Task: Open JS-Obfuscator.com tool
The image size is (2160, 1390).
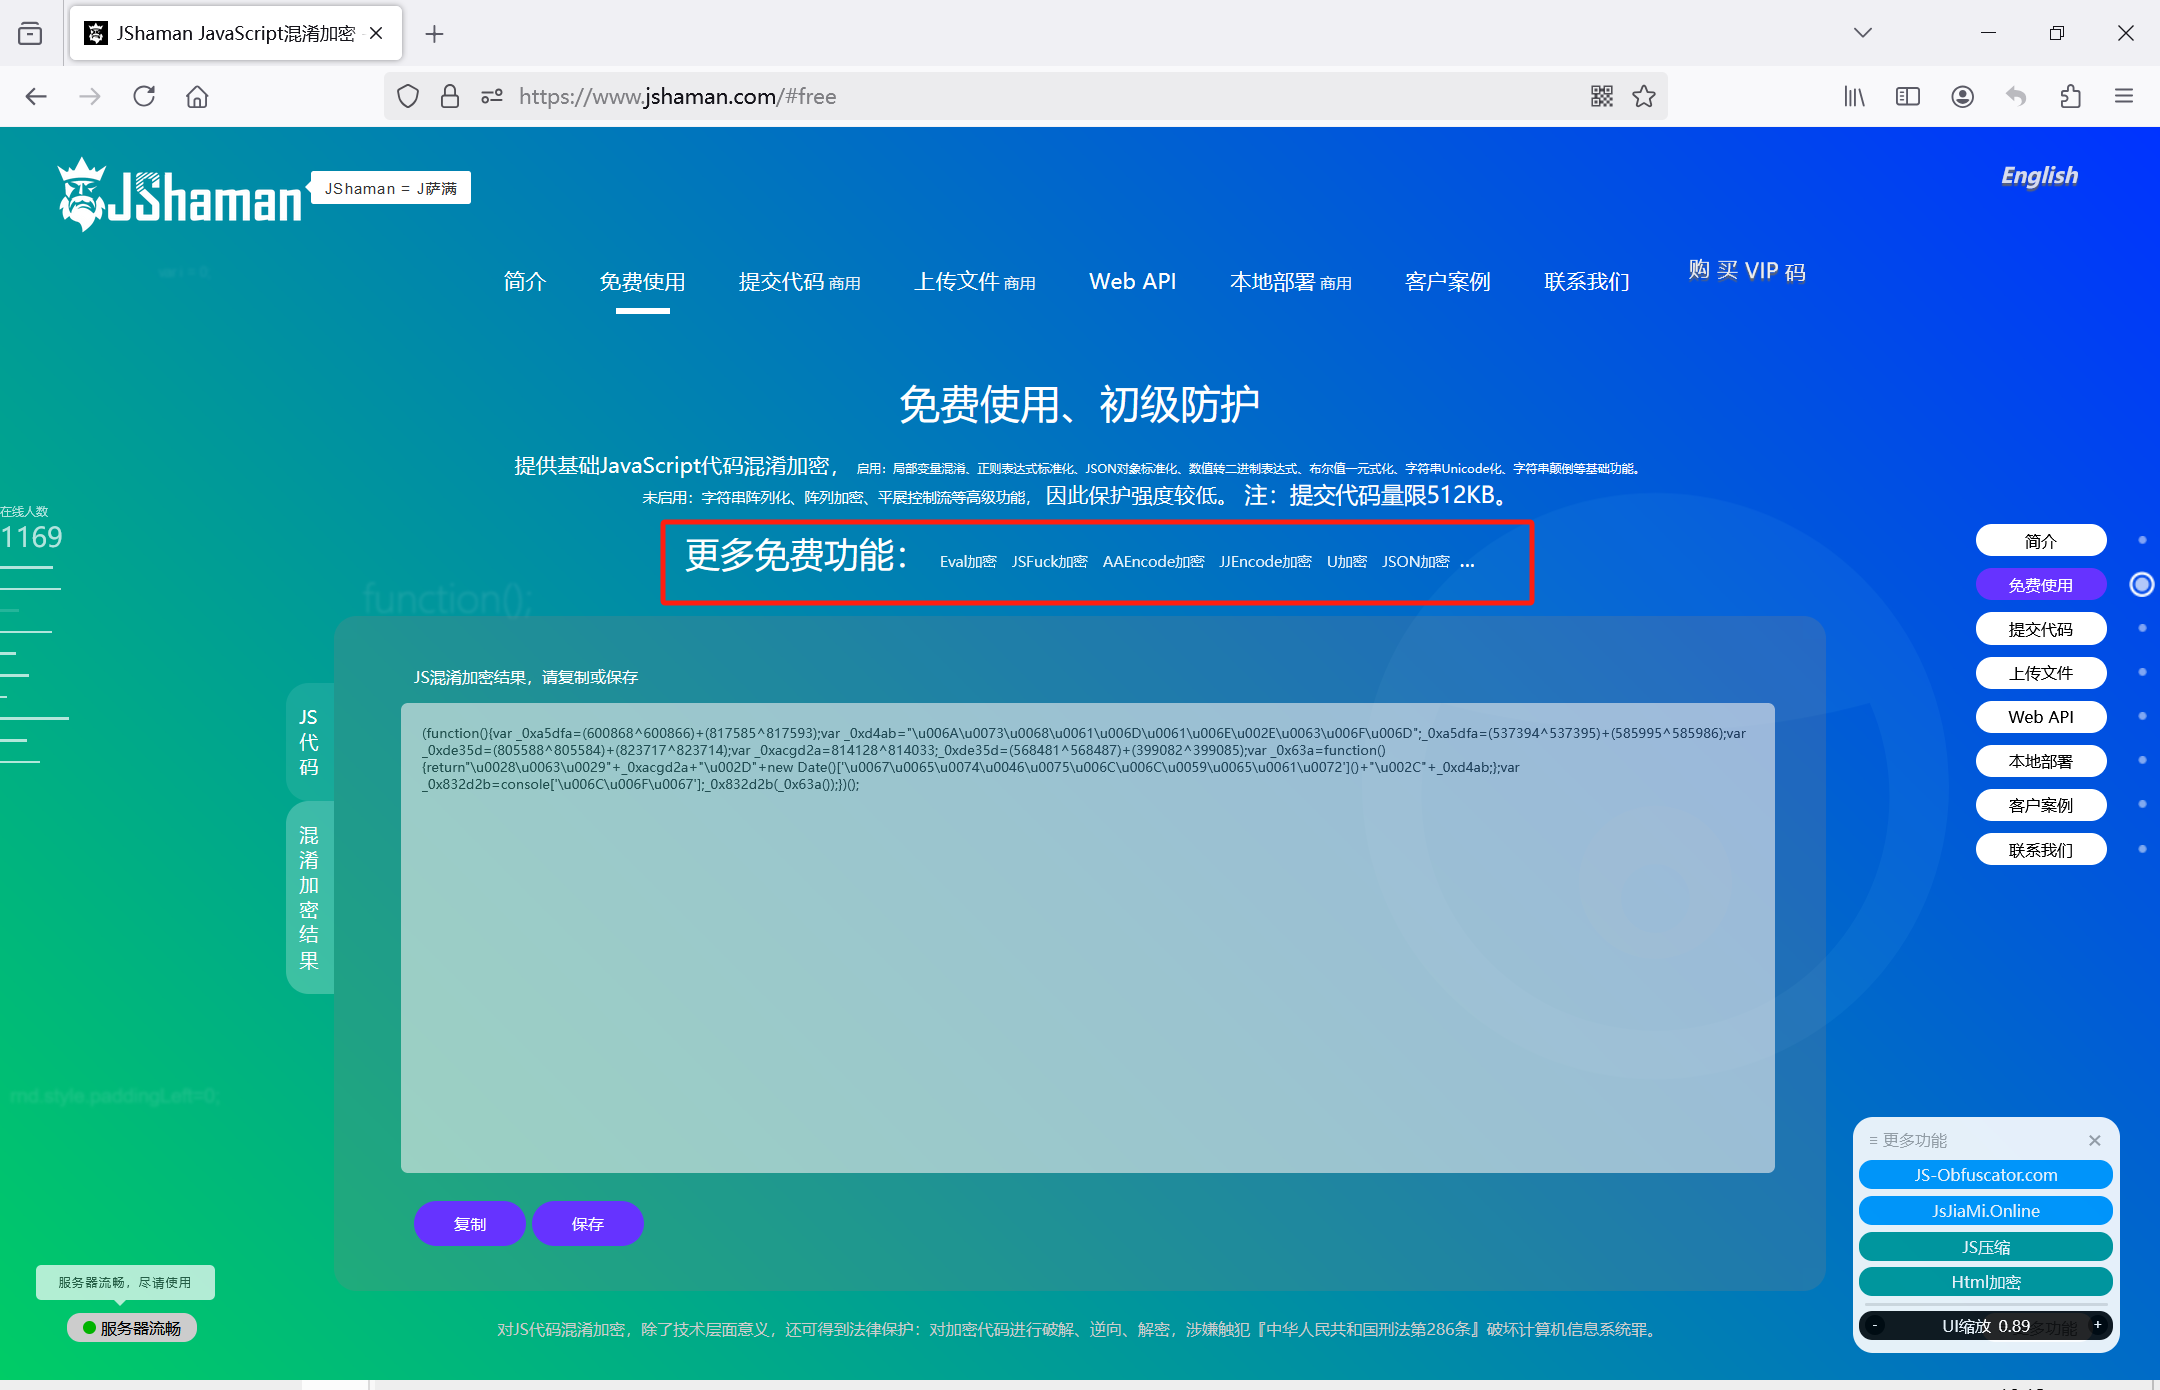Action: click(1987, 1176)
